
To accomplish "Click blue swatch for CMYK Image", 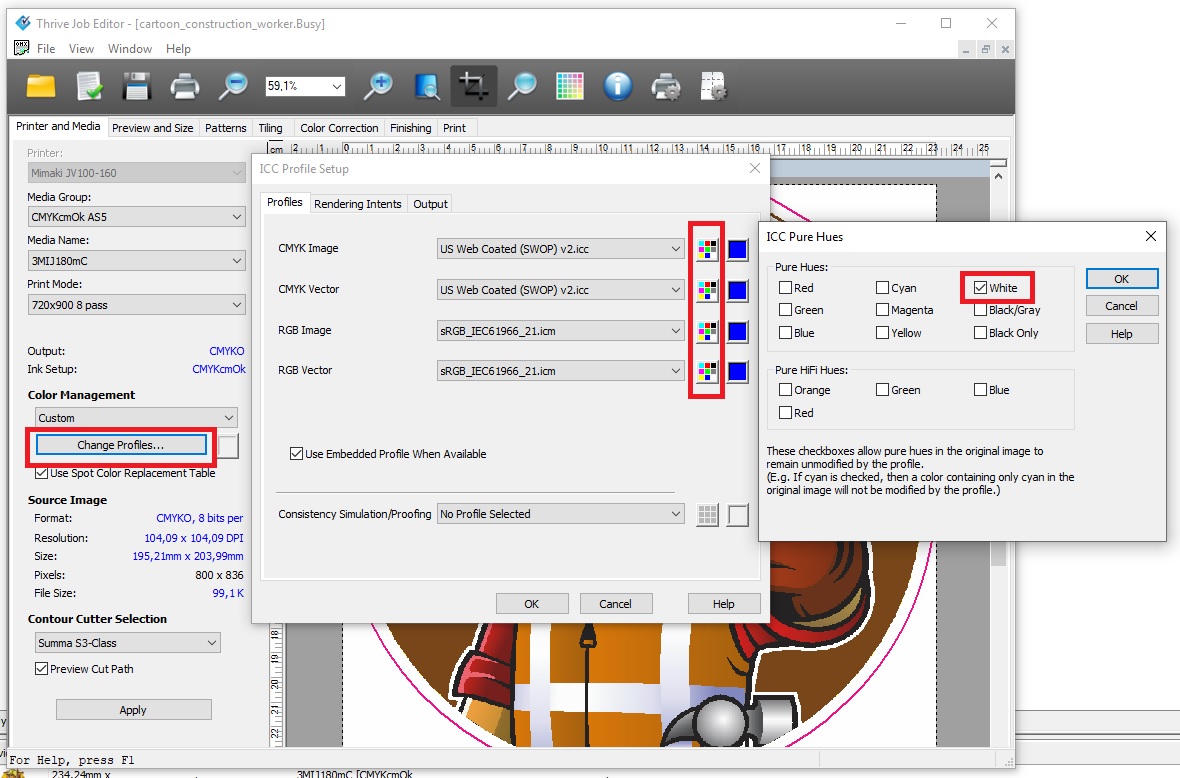I will click(738, 249).
